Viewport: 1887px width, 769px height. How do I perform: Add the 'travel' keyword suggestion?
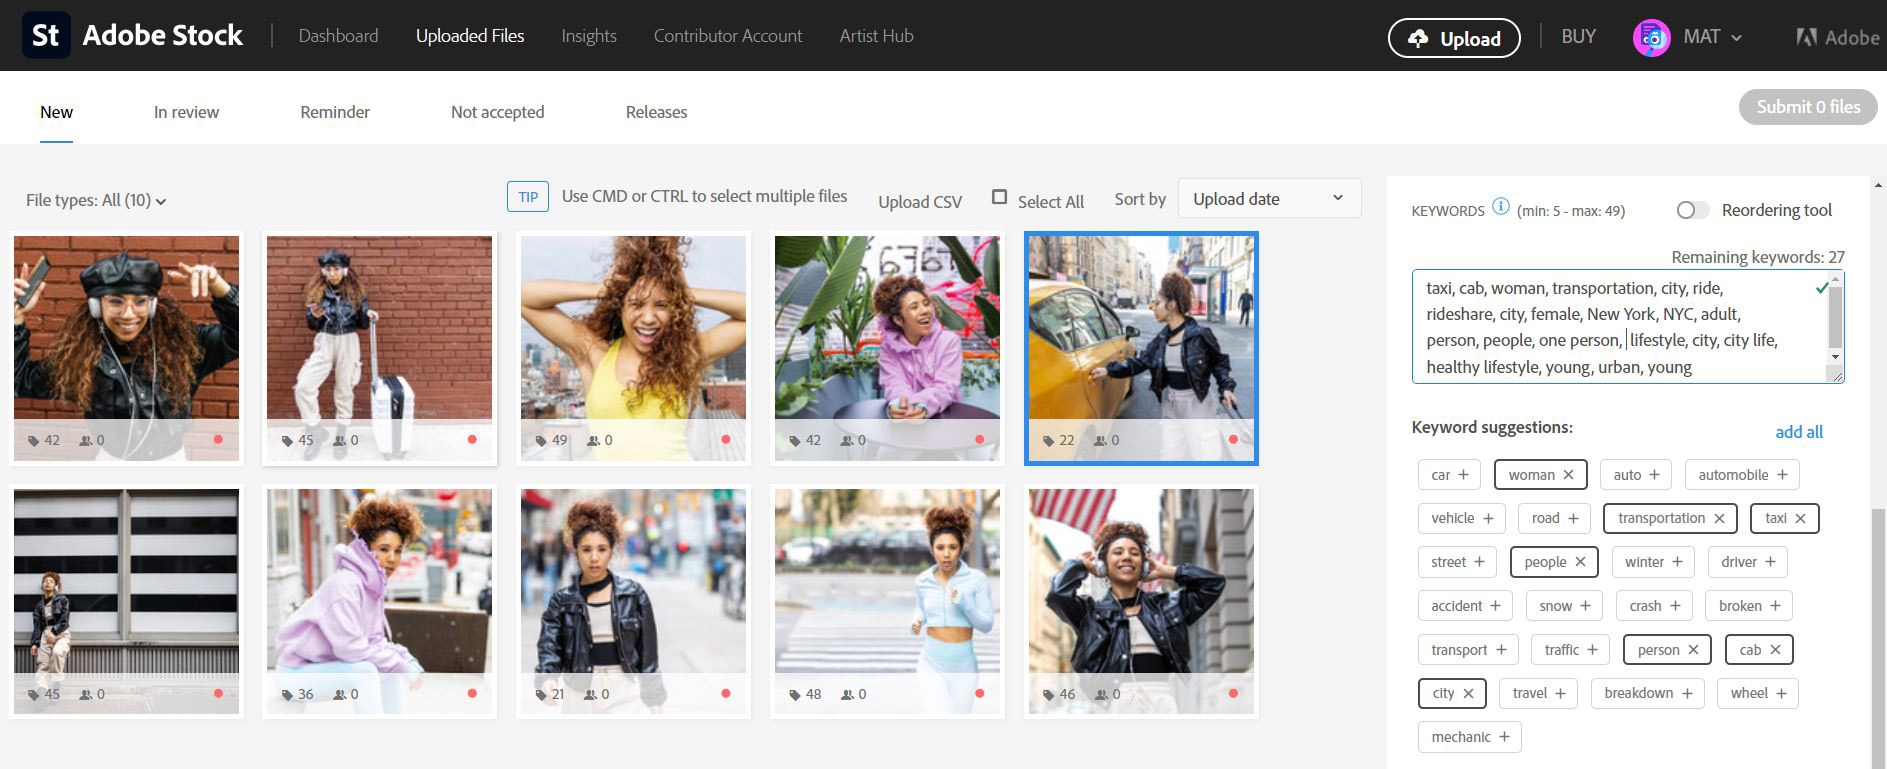tap(1539, 693)
